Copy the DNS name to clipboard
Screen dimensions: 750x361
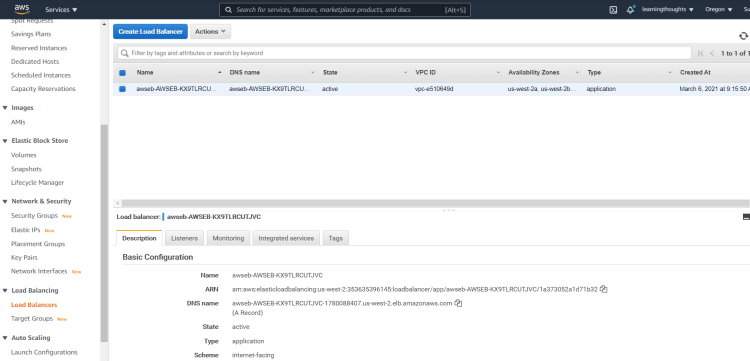click(x=458, y=303)
